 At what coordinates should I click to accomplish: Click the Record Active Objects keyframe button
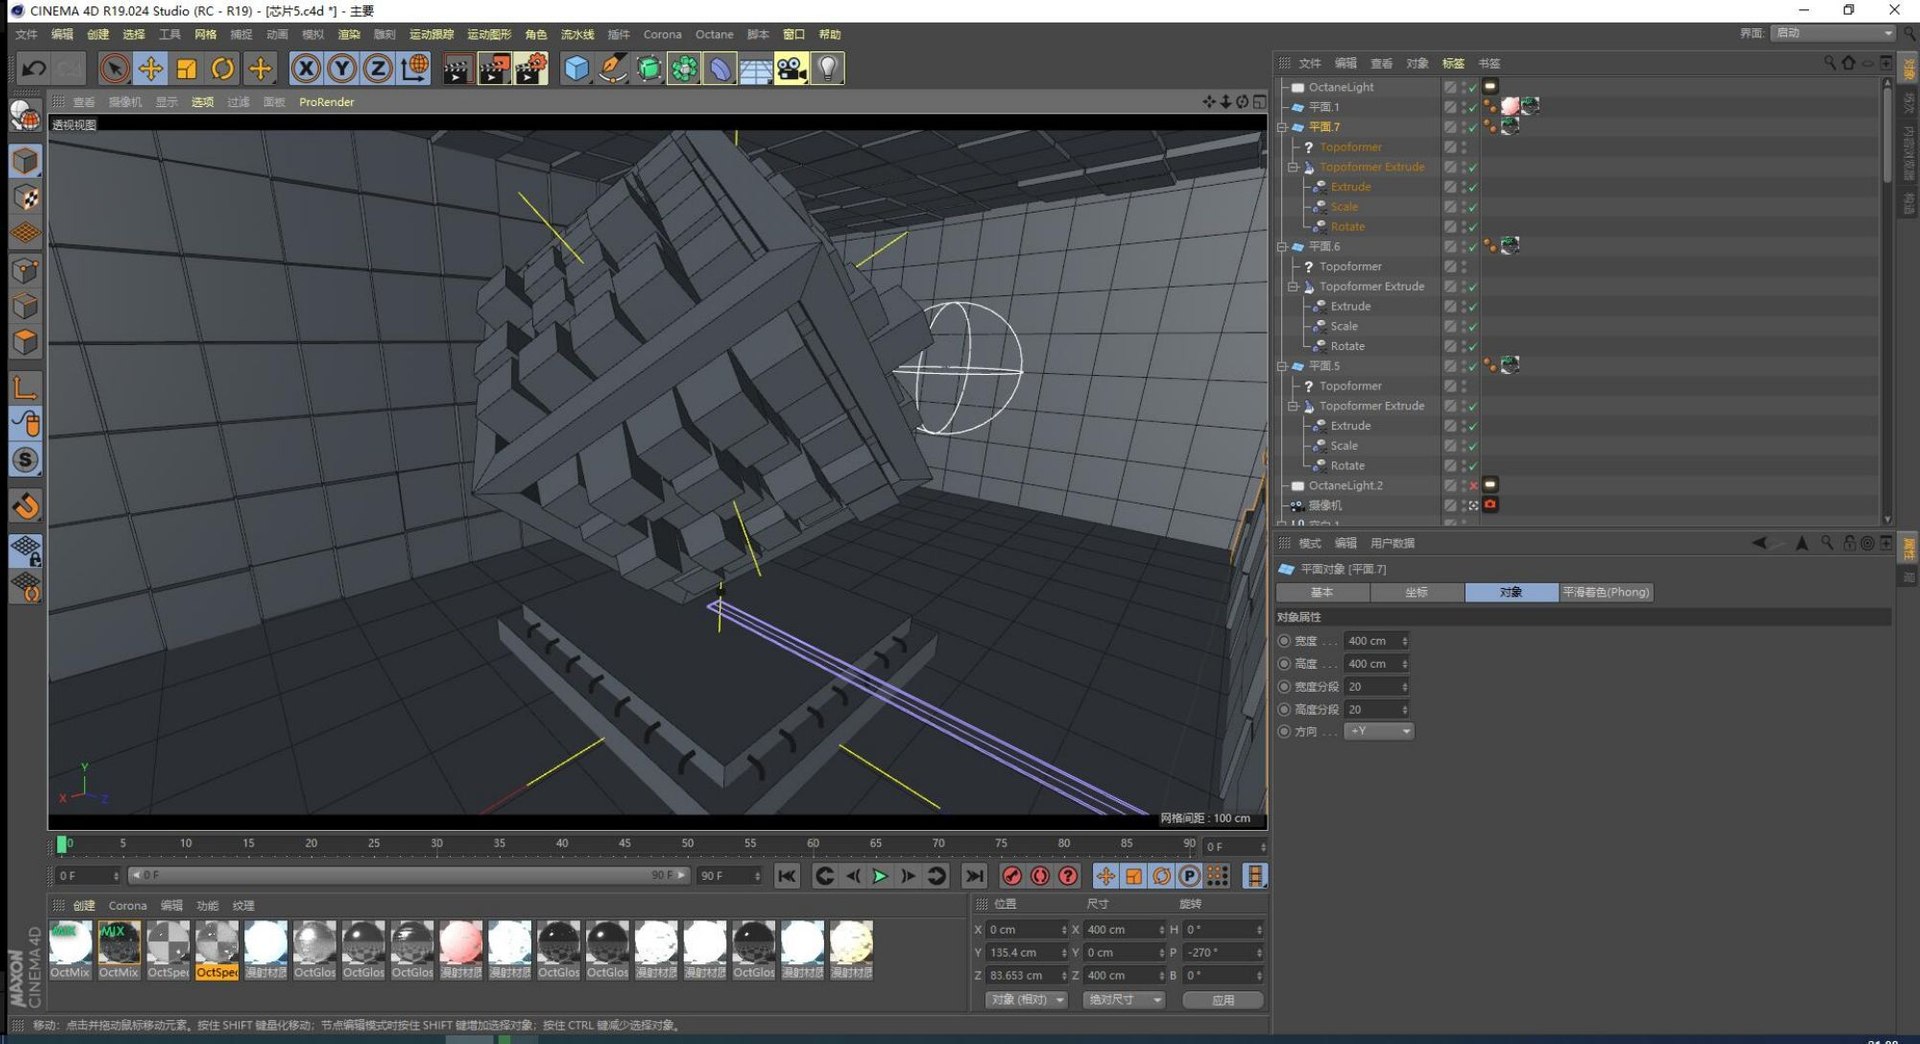click(1012, 876)
